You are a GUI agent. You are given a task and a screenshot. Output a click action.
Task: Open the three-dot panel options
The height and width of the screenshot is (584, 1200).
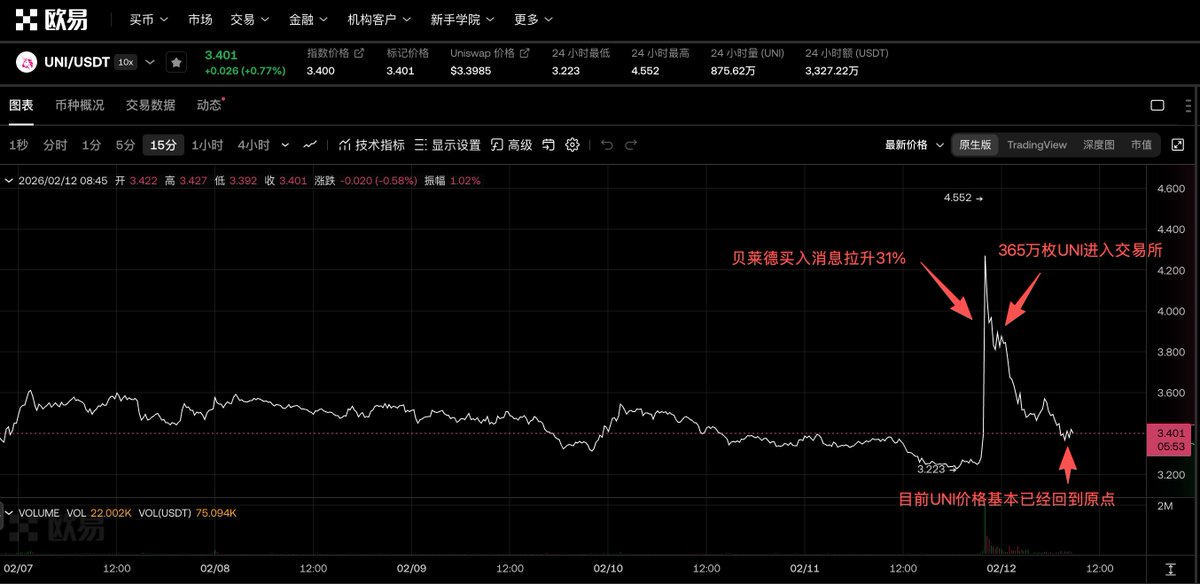(1187, 105)
